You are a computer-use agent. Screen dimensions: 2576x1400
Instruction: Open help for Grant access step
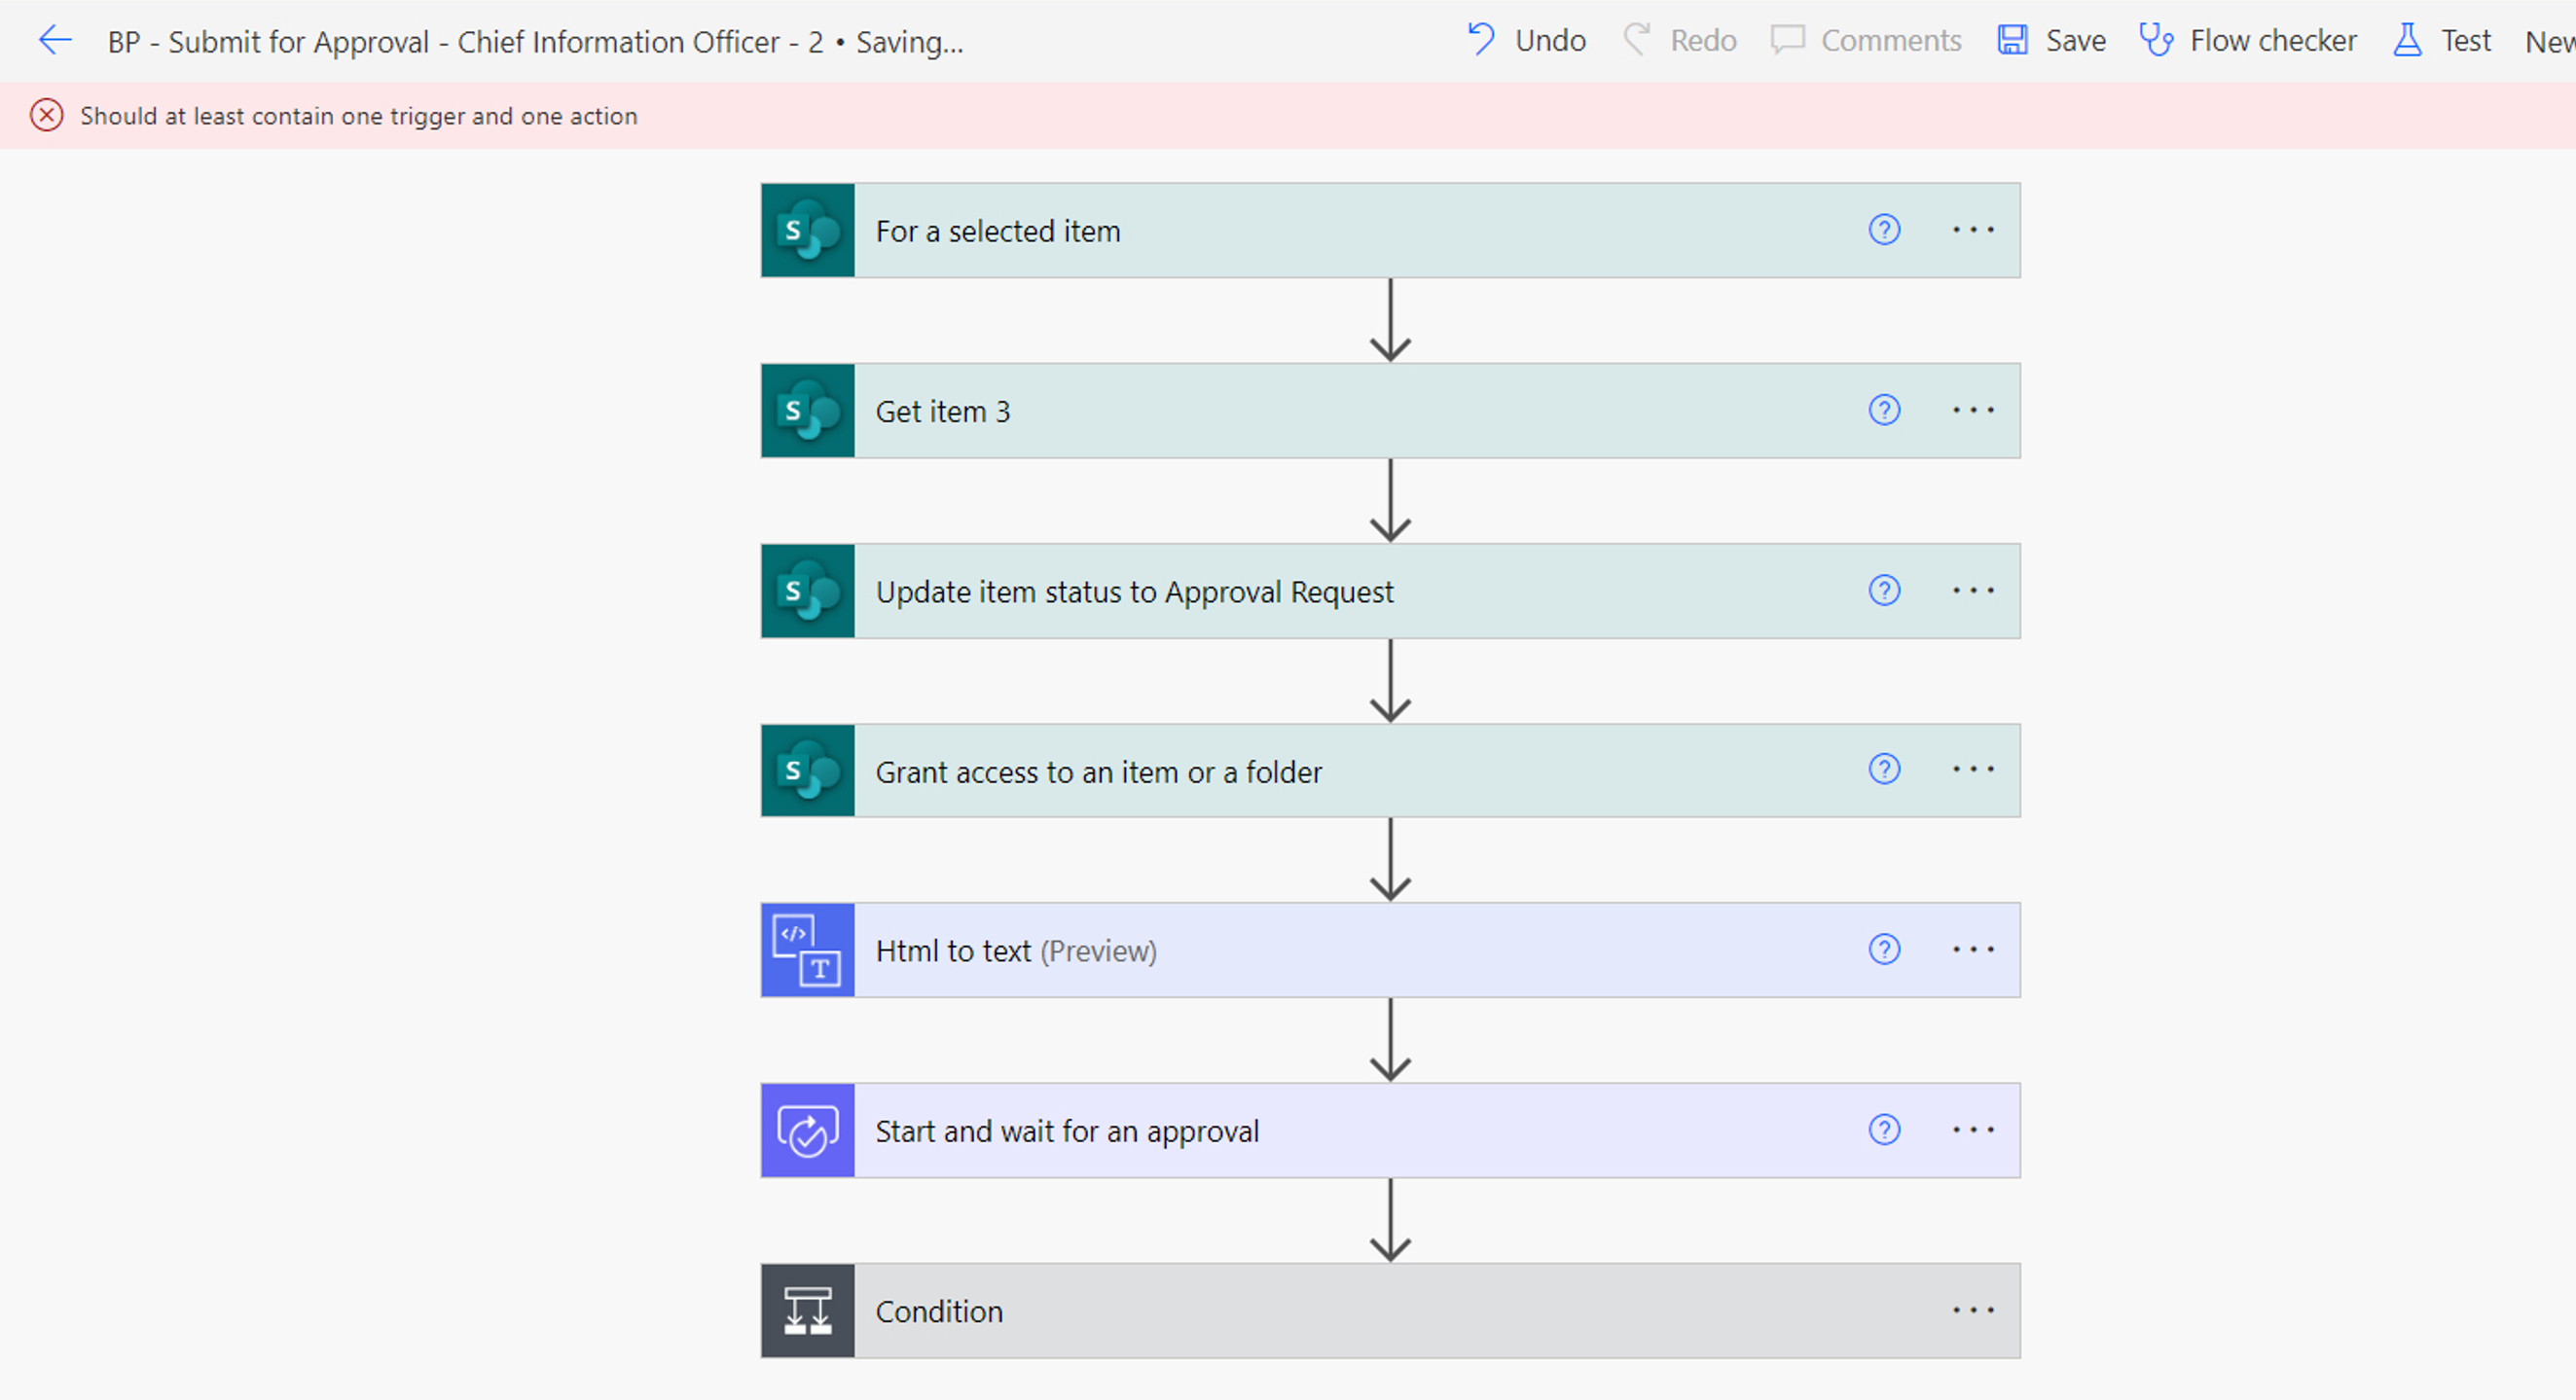point(1884,769)
